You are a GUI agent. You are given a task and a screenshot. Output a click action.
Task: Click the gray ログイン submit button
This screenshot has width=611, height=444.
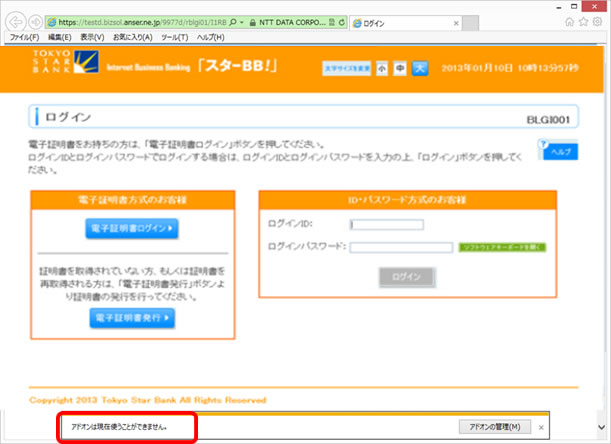(x=407, y=277)
